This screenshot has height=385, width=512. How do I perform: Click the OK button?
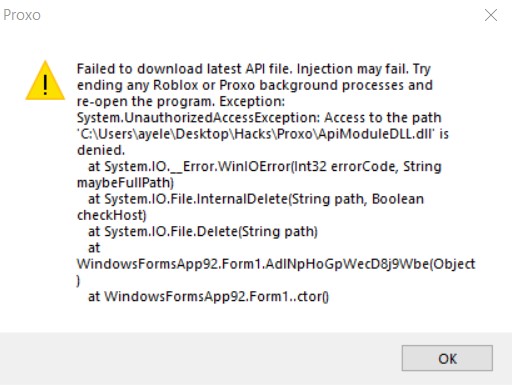[447, 358]
